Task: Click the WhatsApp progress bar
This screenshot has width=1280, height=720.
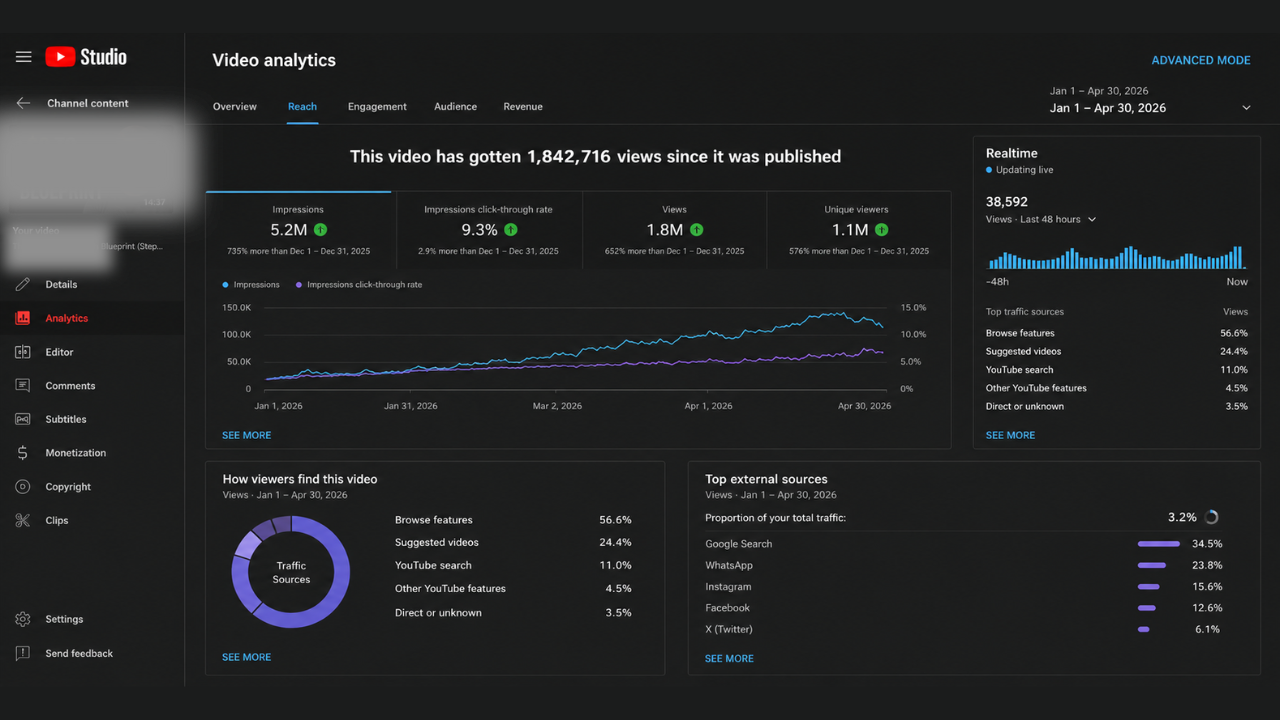Action: click(1152, 565)
